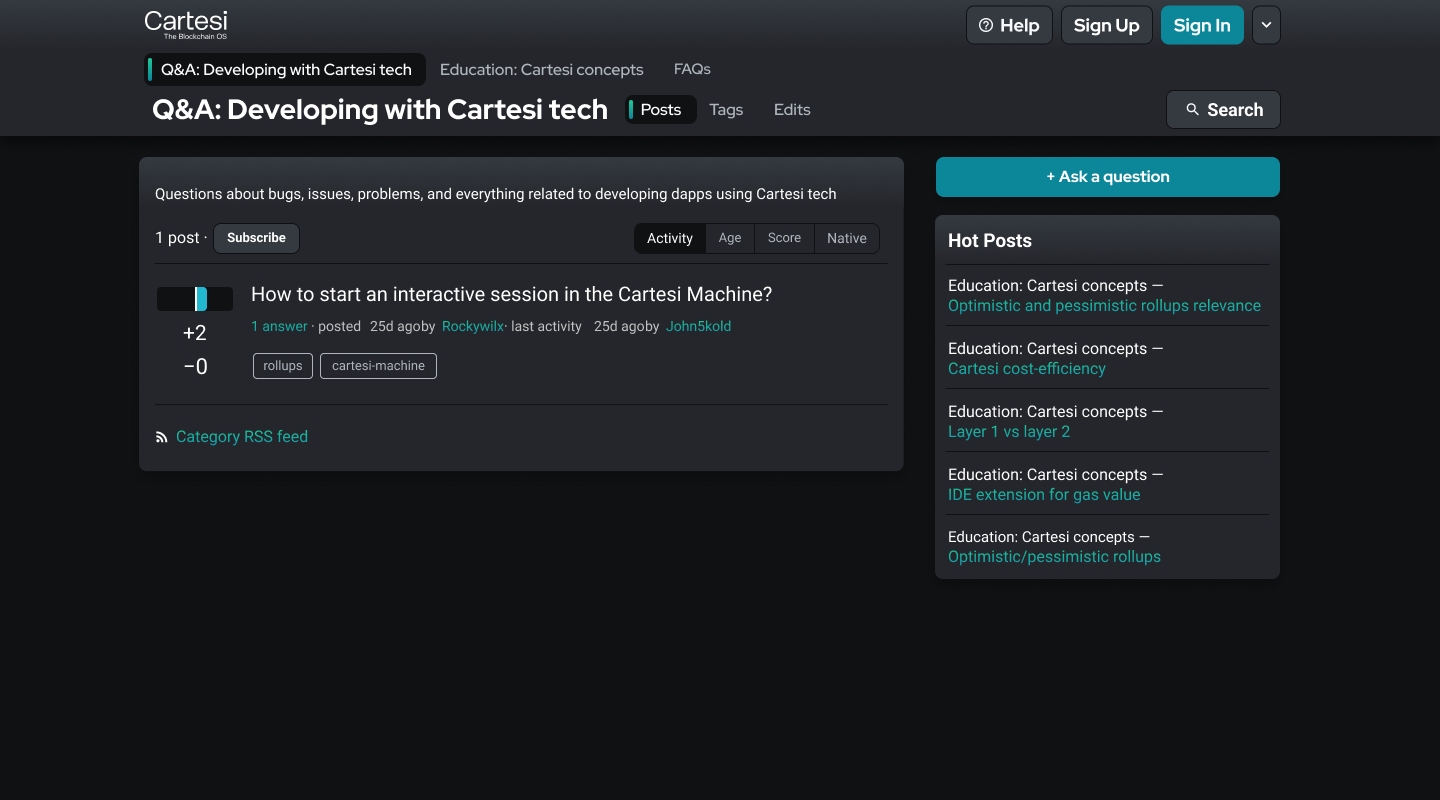Image resolution: width=1440 pixels, height=800 pixels.
Task: Subscribe to this category
Action: (256, 238)
